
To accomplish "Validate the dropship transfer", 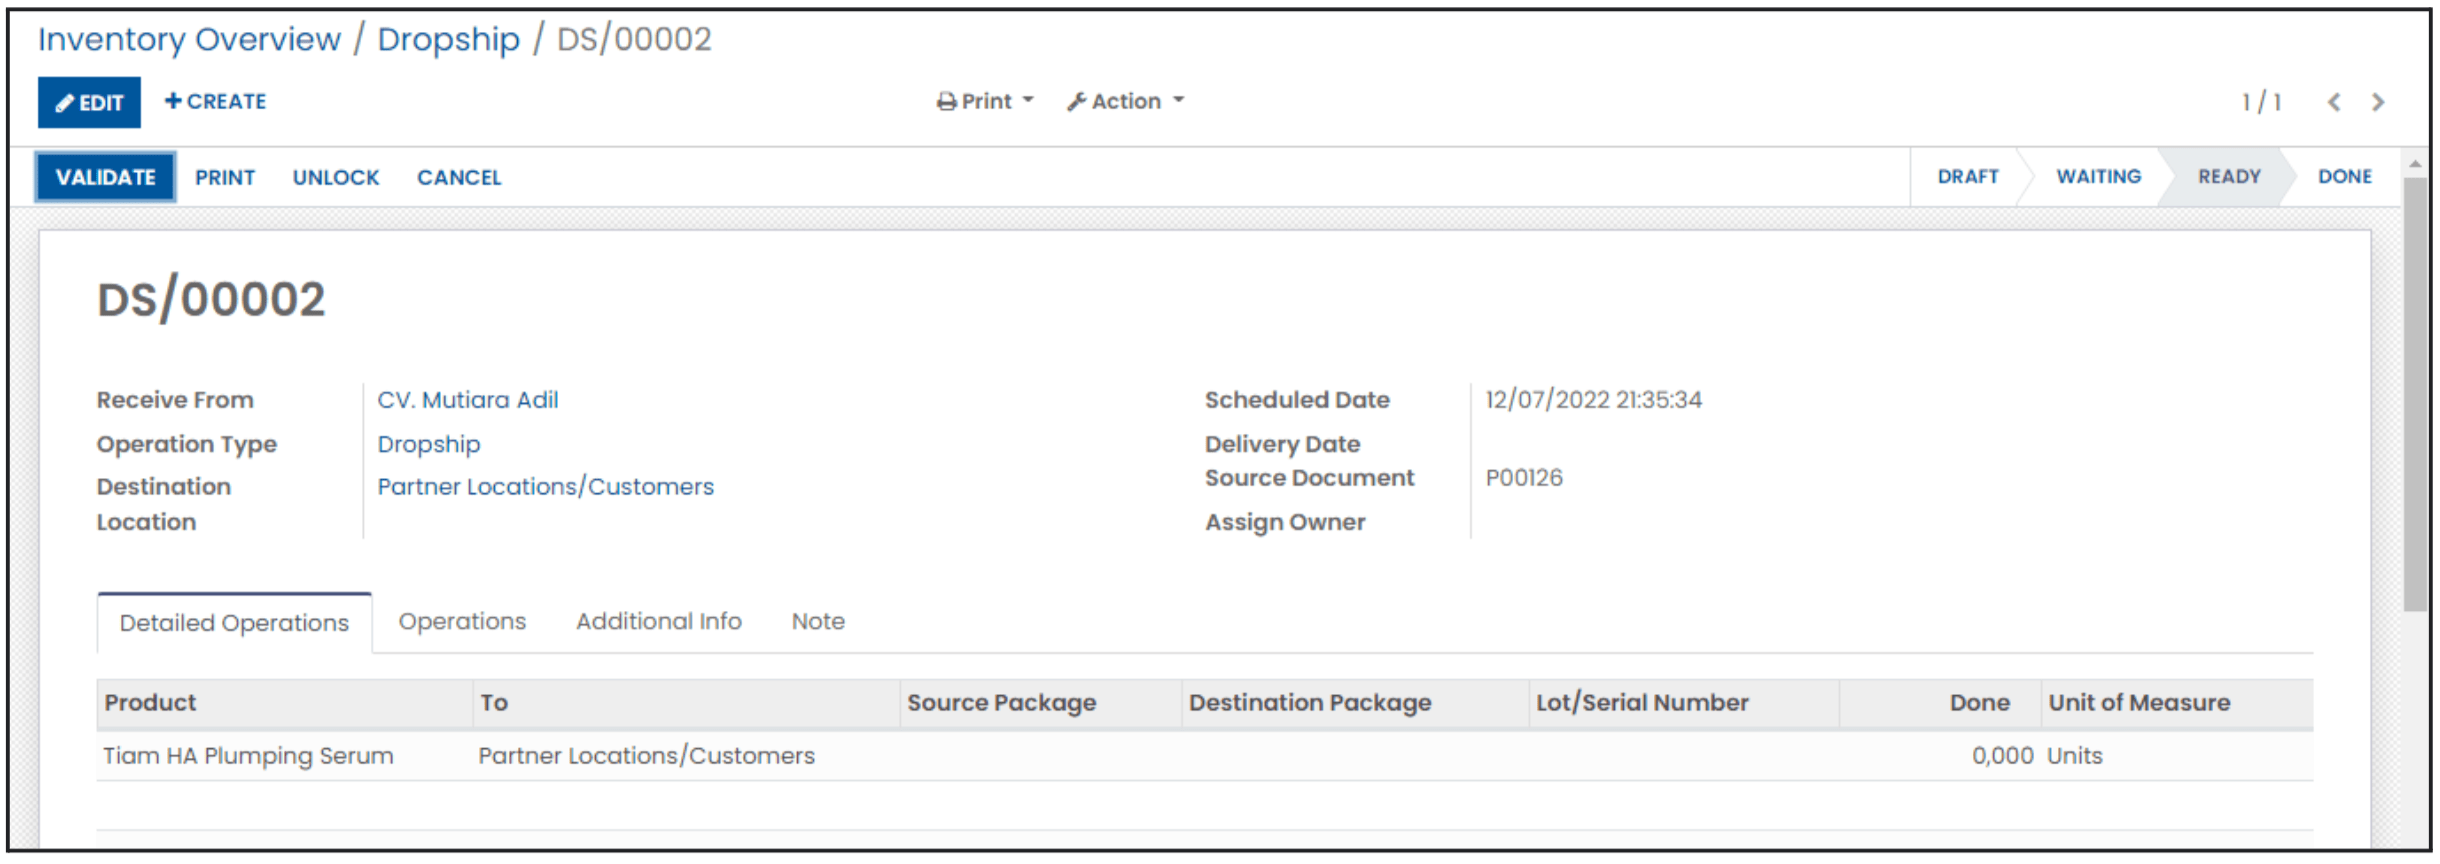I will point(106,177).
